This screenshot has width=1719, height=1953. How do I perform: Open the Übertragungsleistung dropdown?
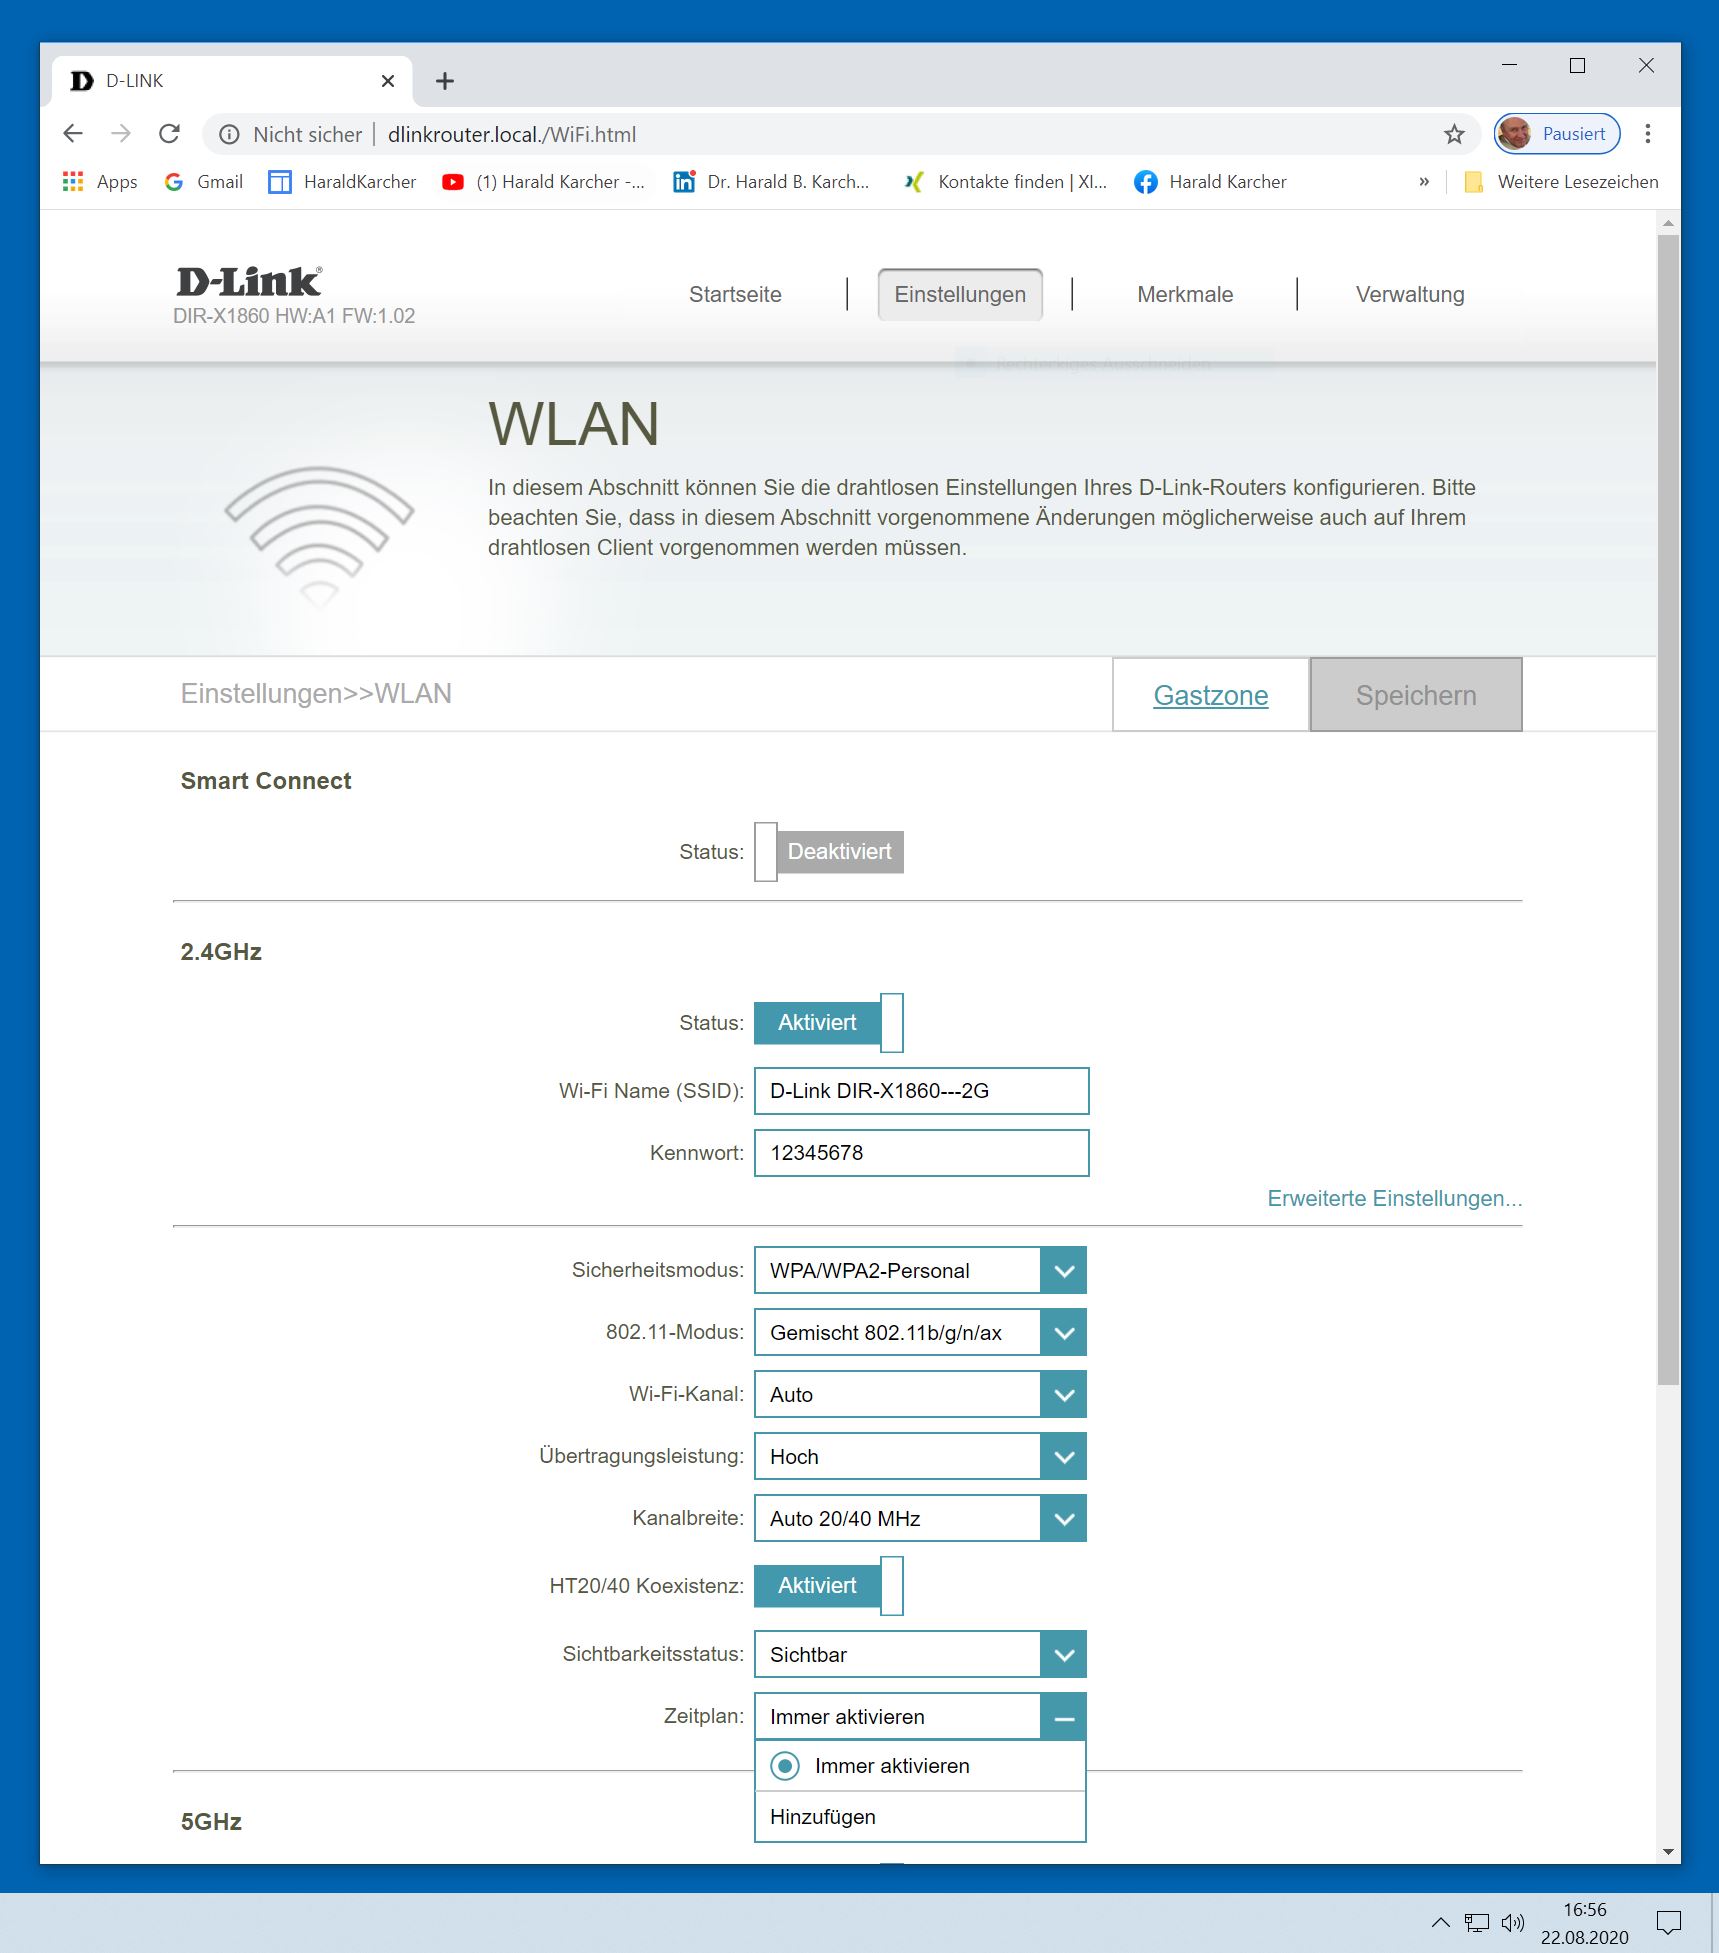920,1457
